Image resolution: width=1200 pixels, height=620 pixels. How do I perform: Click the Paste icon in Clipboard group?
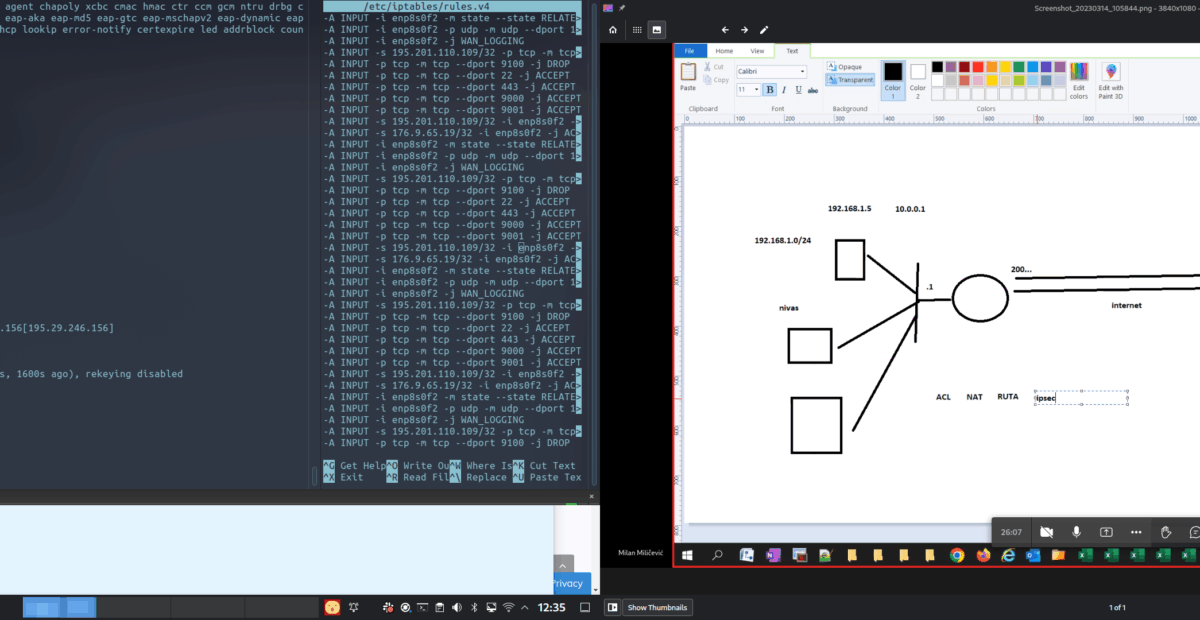688,76
